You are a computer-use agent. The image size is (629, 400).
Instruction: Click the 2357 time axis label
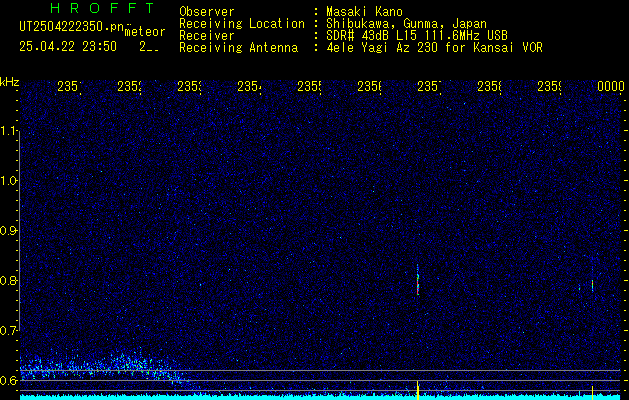pos(430,86)
